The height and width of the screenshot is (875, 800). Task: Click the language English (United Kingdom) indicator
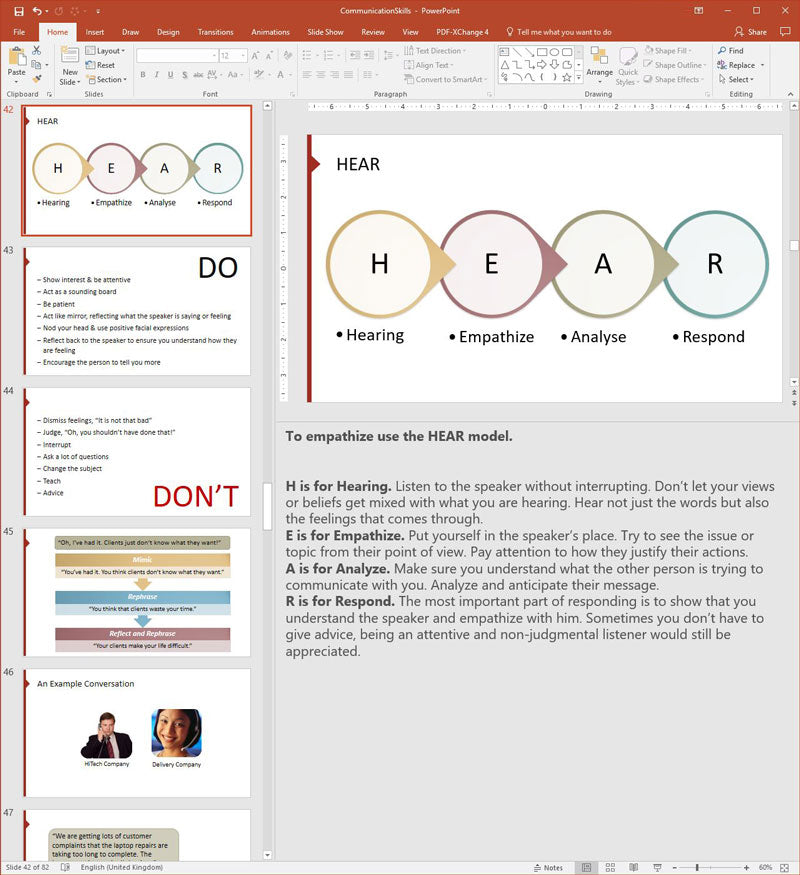click(122, 867)
